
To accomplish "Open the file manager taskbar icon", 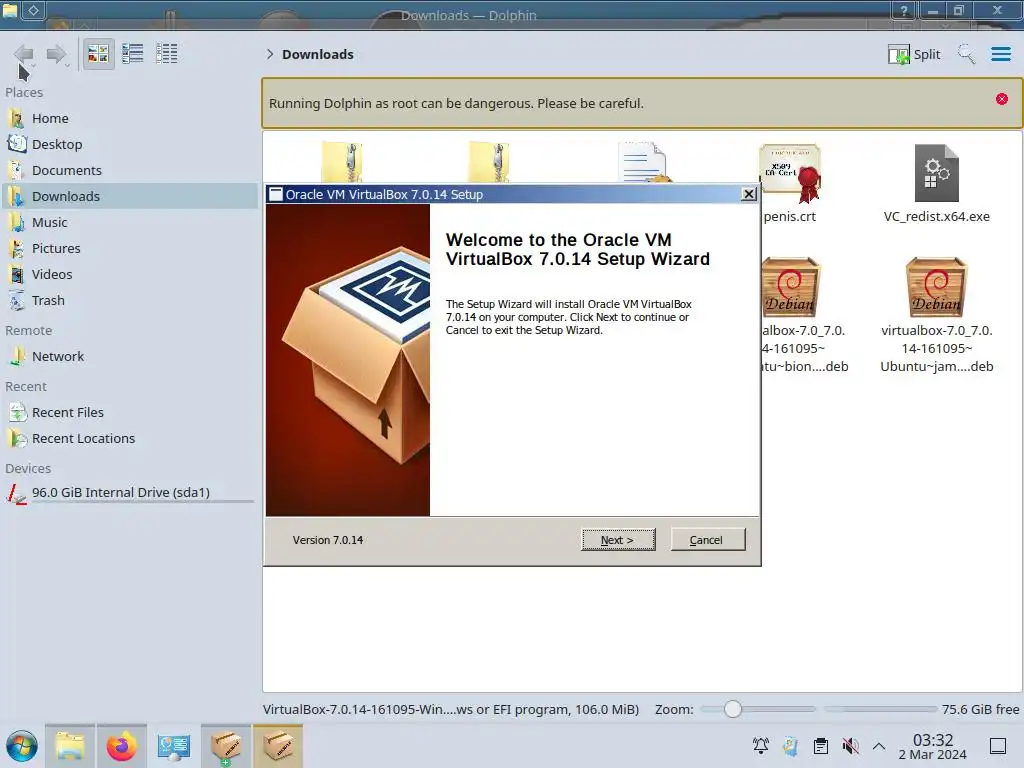I will [70, 746].
